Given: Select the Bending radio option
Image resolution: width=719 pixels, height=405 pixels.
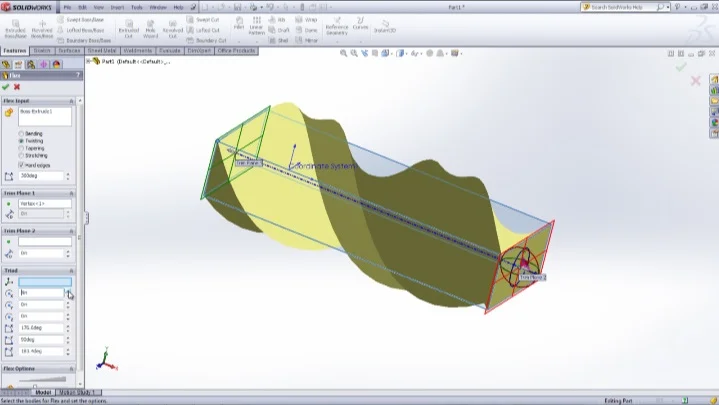Looking at the screenshot, I should tap(21, 133).
